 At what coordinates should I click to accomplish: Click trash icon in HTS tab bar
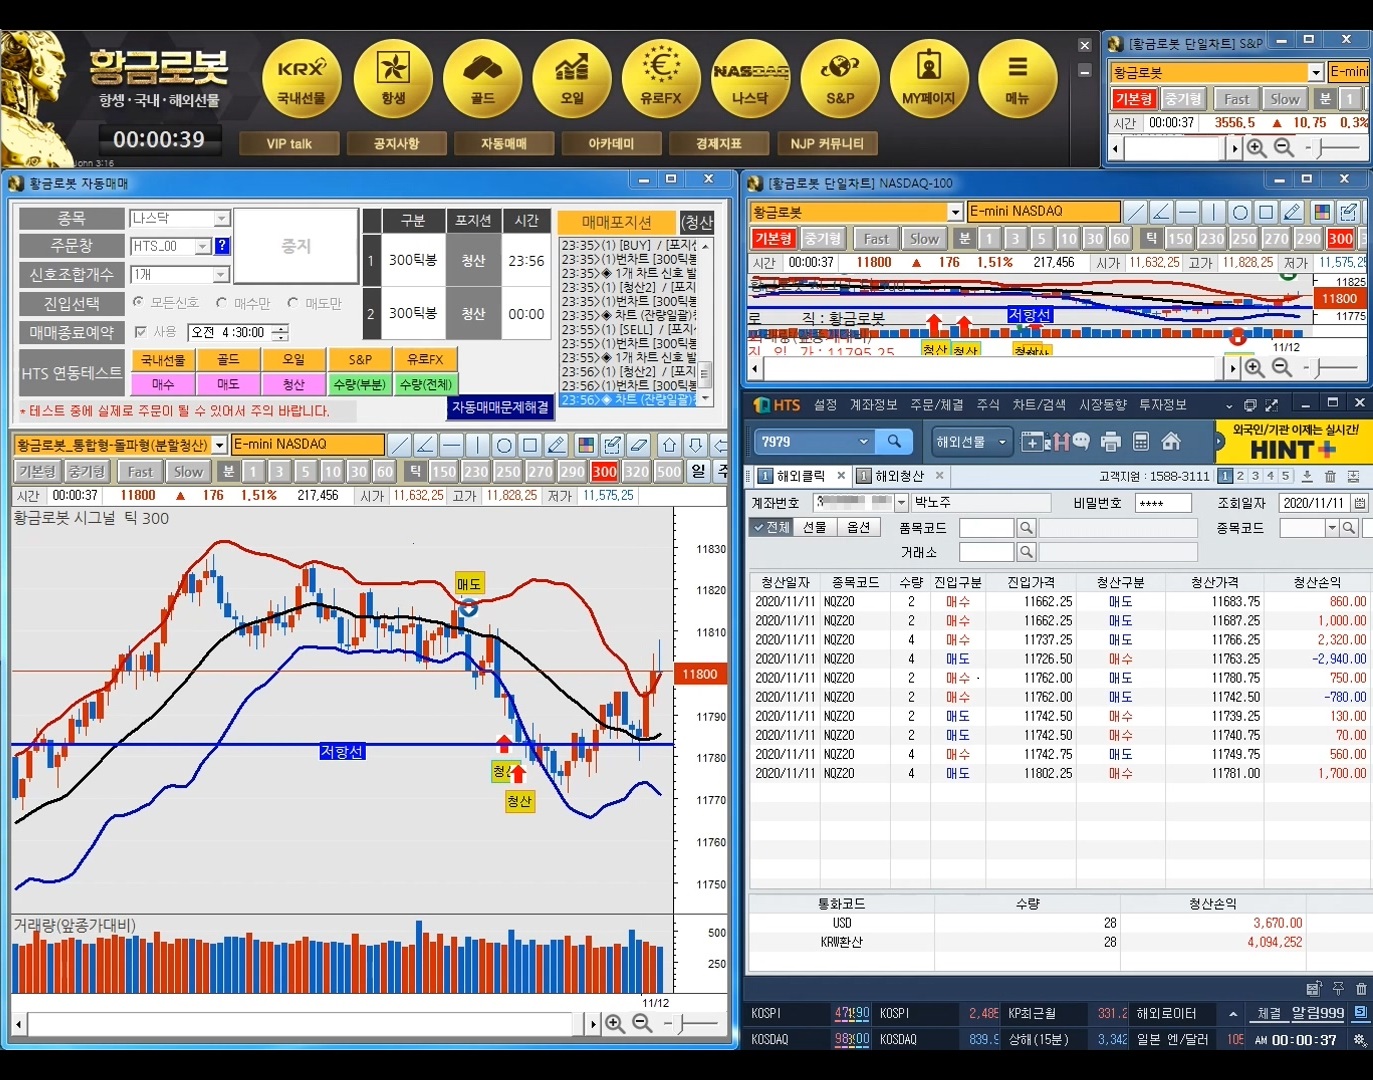click(x=1330, y=476)
